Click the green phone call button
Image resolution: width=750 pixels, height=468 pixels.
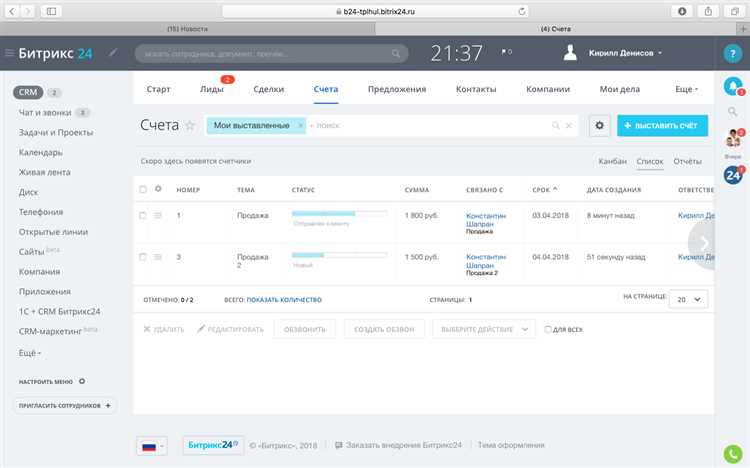pyautogui.click(x=733, y=454)
